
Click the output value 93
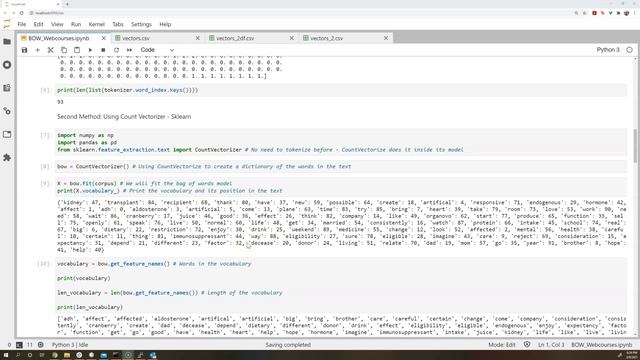pyautogui.click(x=60, y=102)
